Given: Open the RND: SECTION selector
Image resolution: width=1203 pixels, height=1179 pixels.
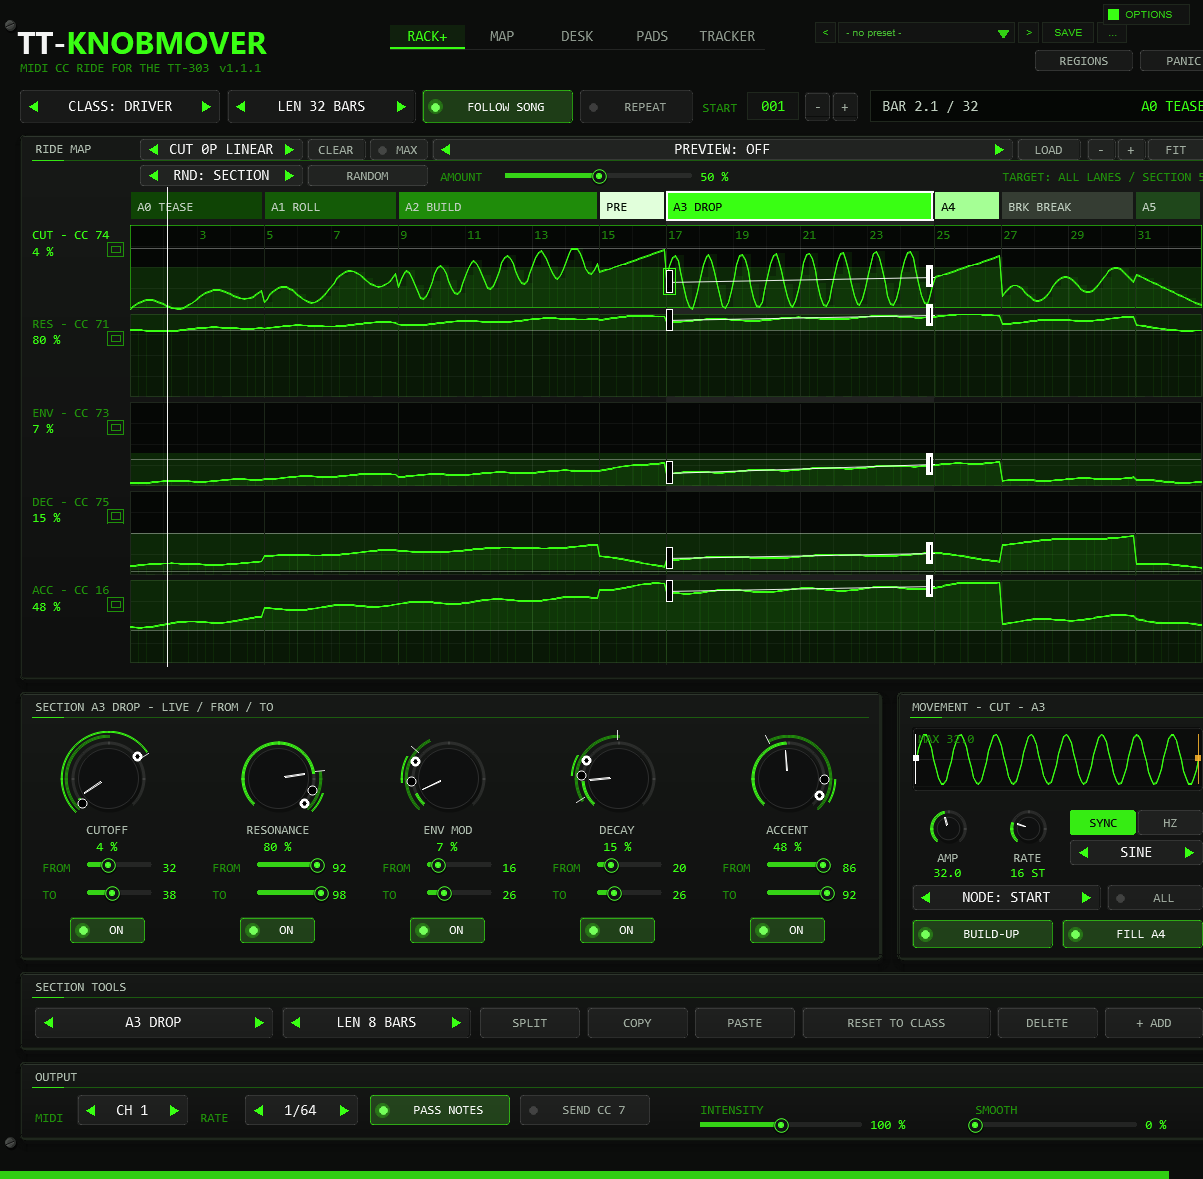Looking at the screenshot, I should tap(221, 176).
